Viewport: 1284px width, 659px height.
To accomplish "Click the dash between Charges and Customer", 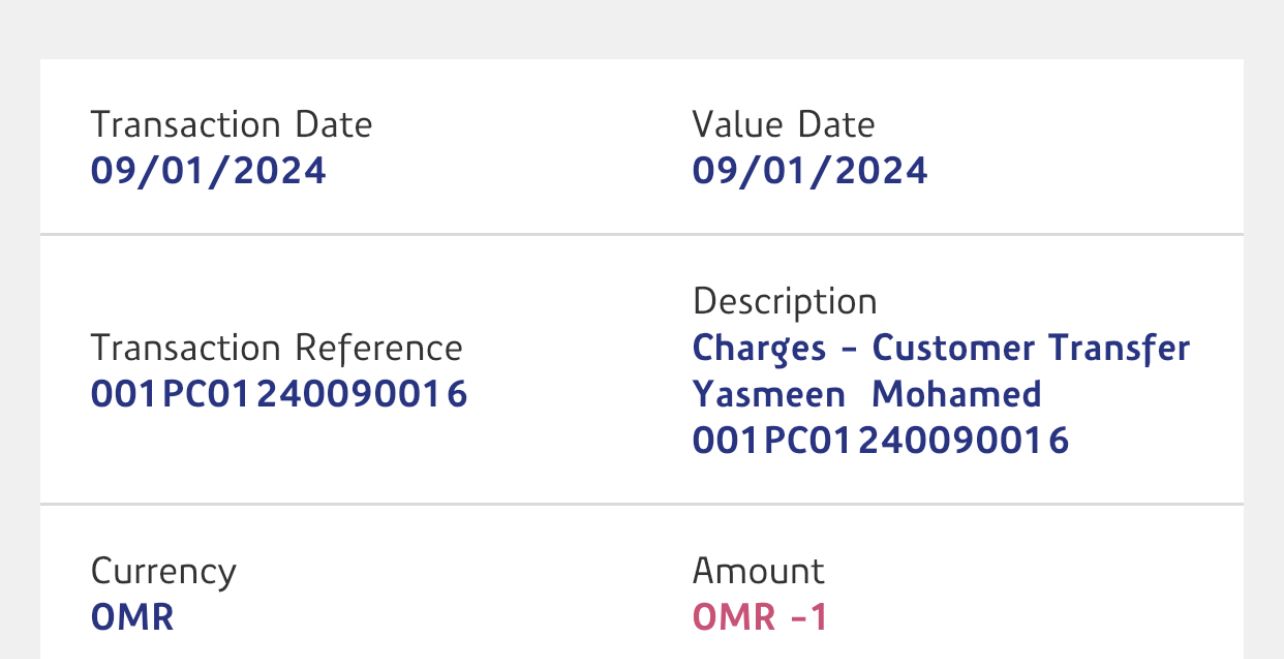I will [x=849, y=350].
